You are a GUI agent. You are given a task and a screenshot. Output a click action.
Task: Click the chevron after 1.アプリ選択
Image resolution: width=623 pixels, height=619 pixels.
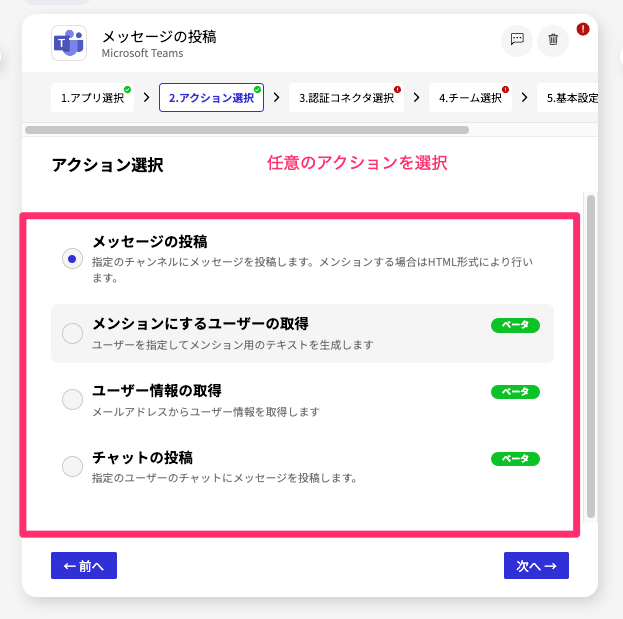(x=147, y=97)
